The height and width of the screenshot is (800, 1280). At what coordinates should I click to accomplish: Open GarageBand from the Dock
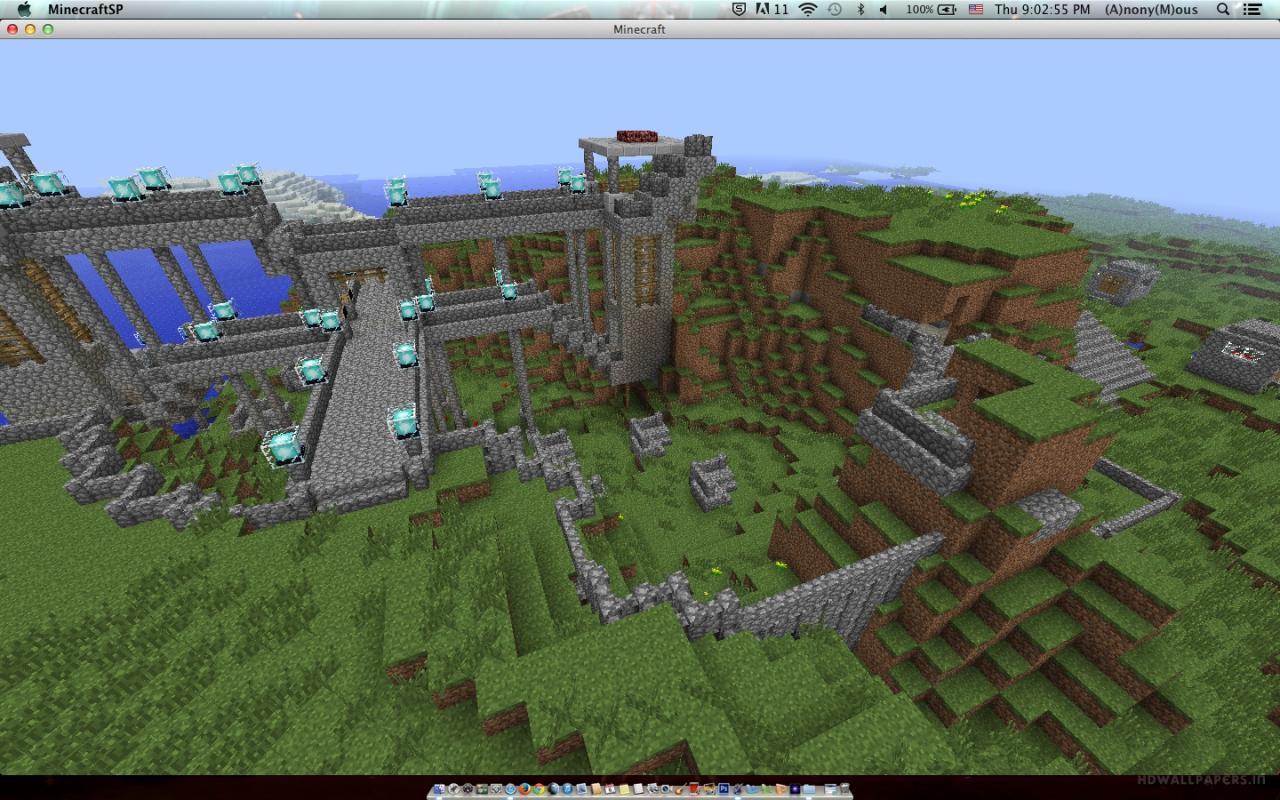point(678,791)
